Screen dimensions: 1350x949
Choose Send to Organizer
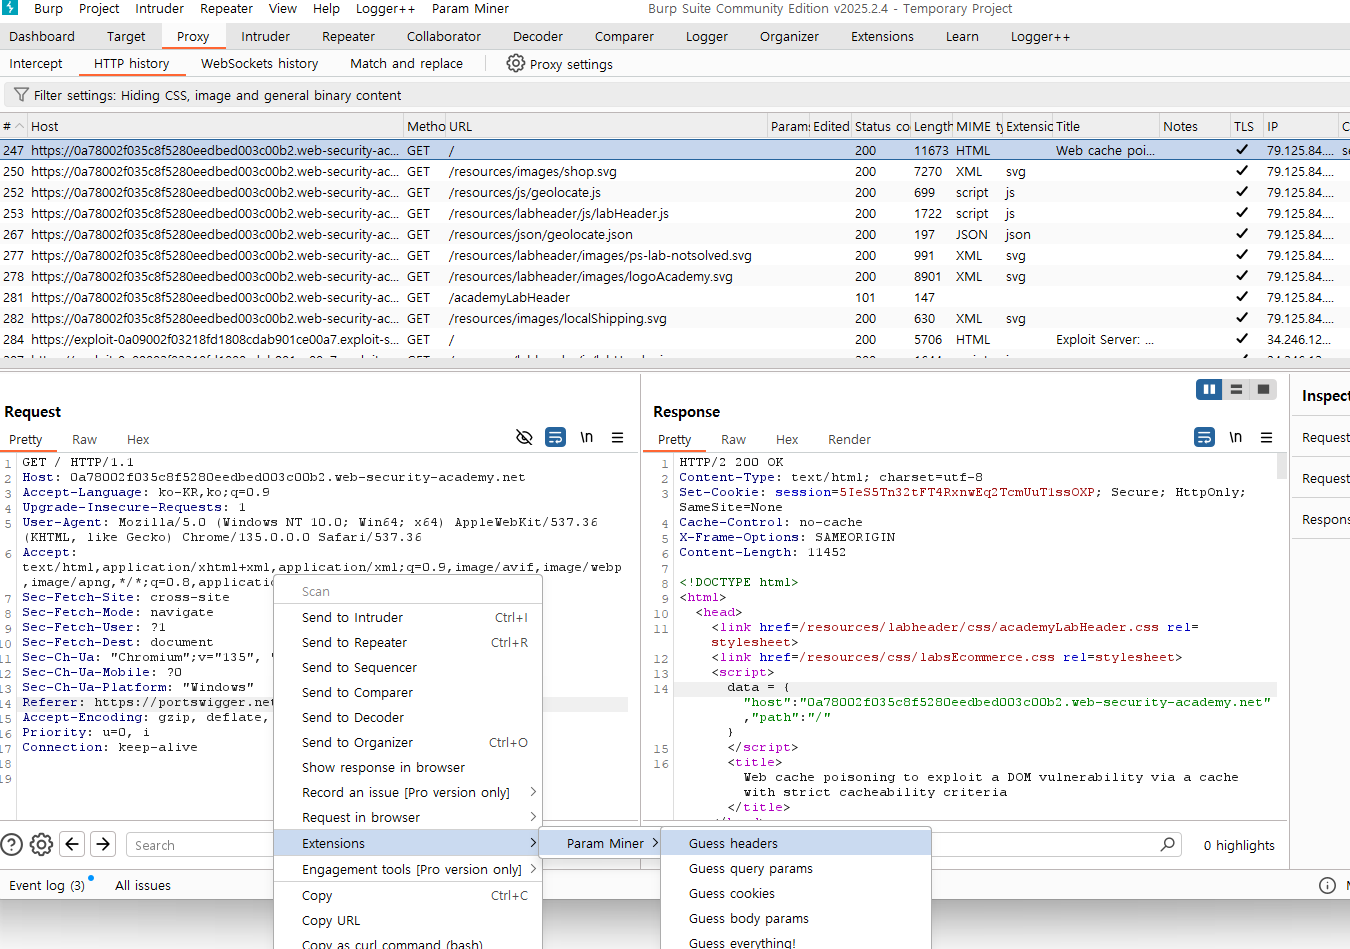pos(409,742)
